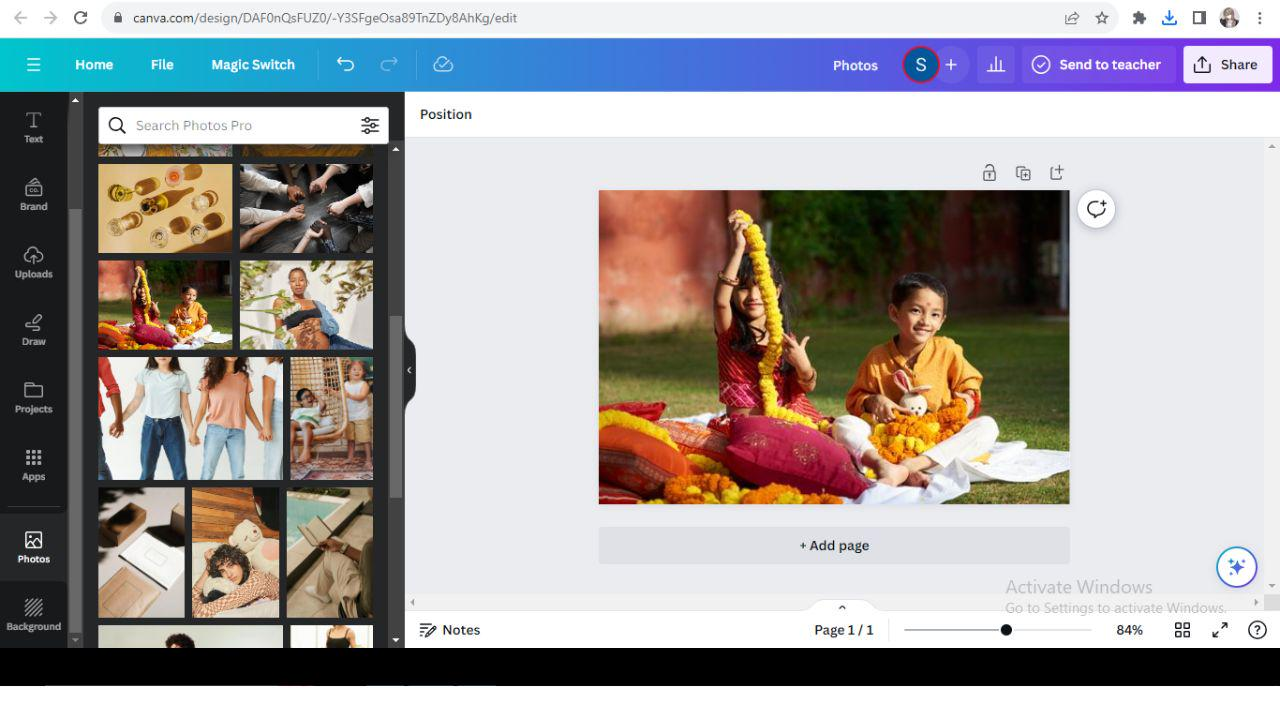The width and height of the screenshot is (1280, 720).
Task: Toggle the pages grid view
Action: (x=1183, y=630)
